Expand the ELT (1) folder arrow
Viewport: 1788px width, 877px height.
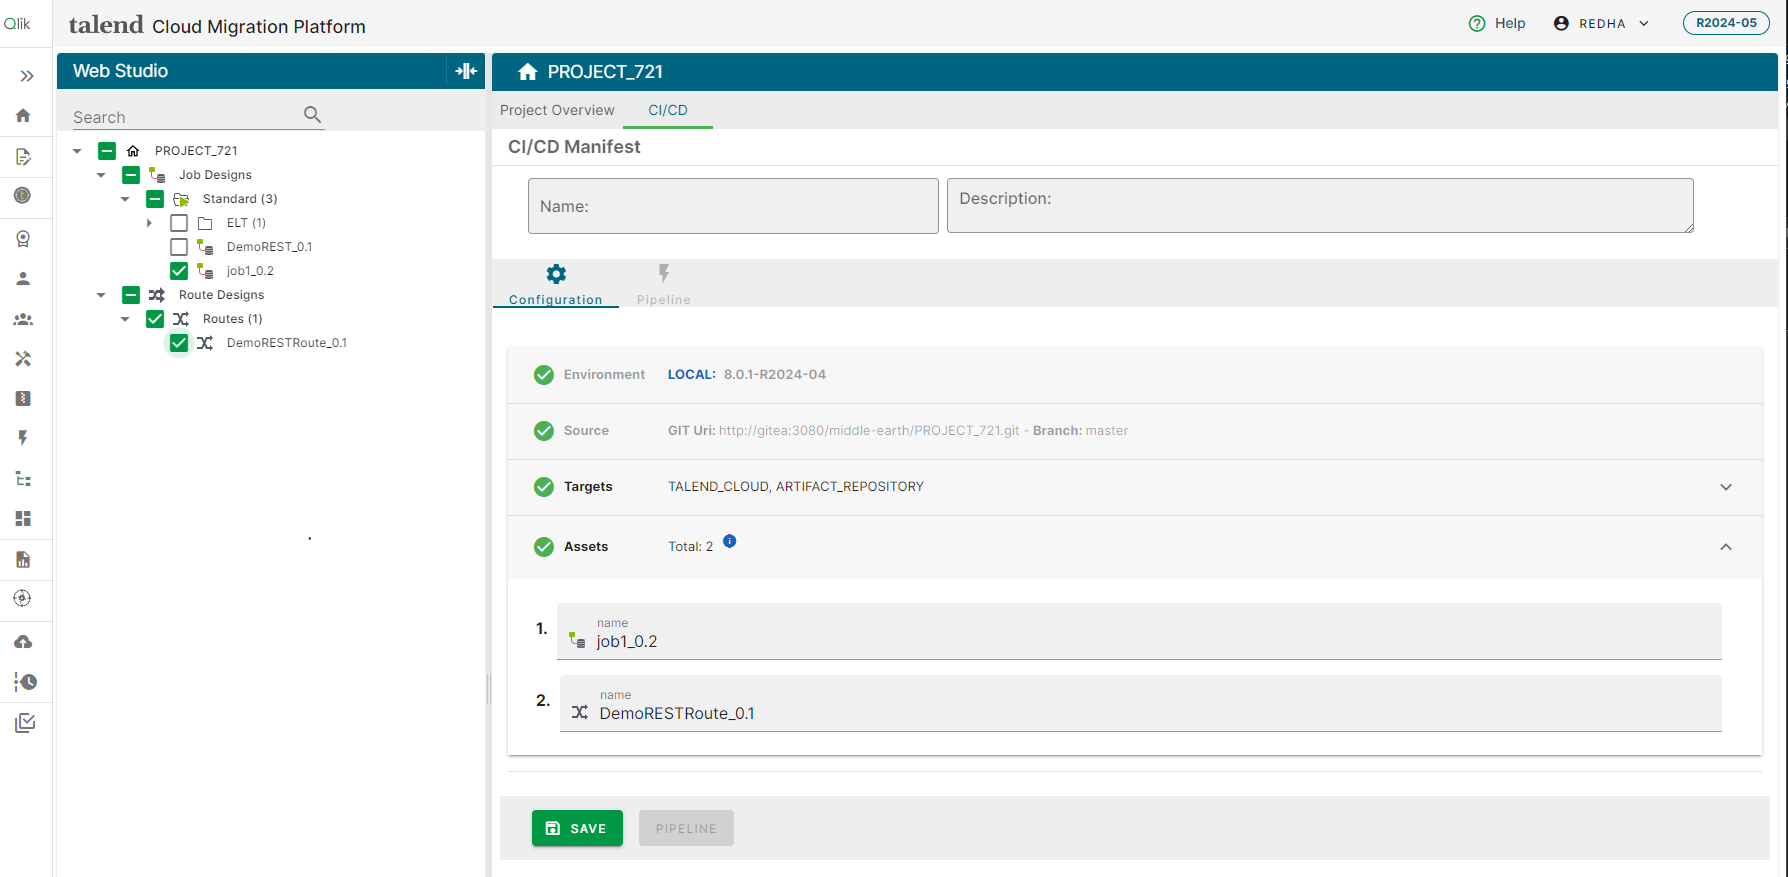tap(149, 223)
